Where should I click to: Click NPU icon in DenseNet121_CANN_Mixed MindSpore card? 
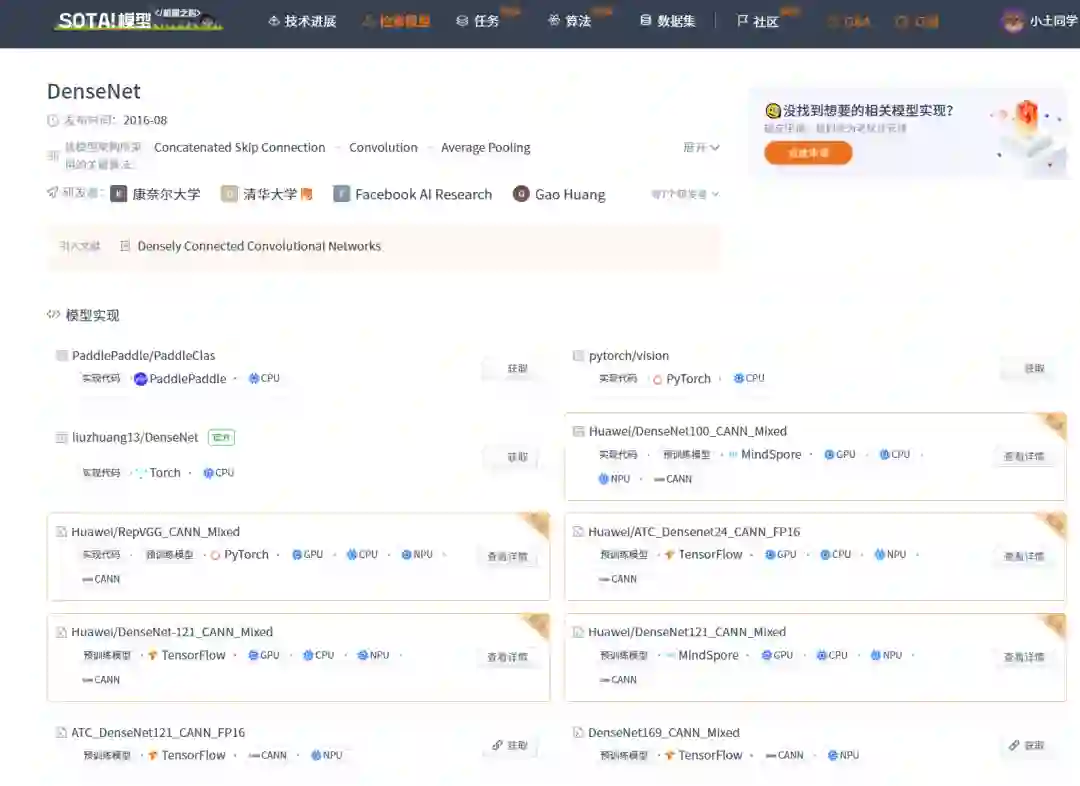(x=875, y=655)
